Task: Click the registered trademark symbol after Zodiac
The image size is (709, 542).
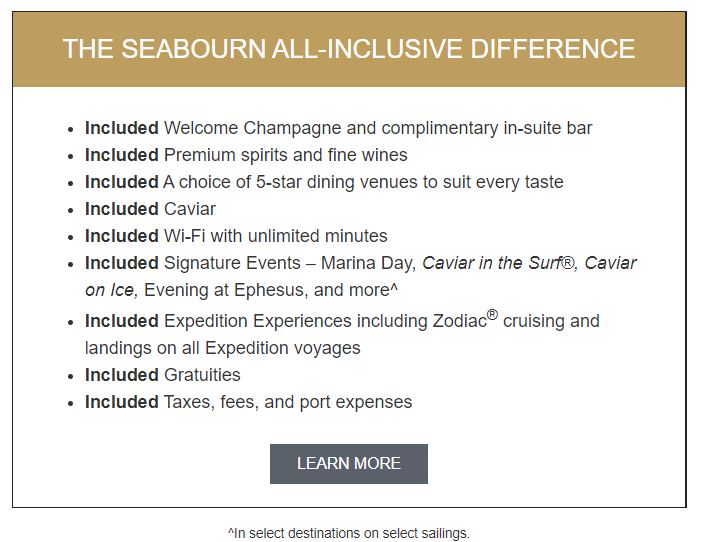Action: (x=492, y=315)
